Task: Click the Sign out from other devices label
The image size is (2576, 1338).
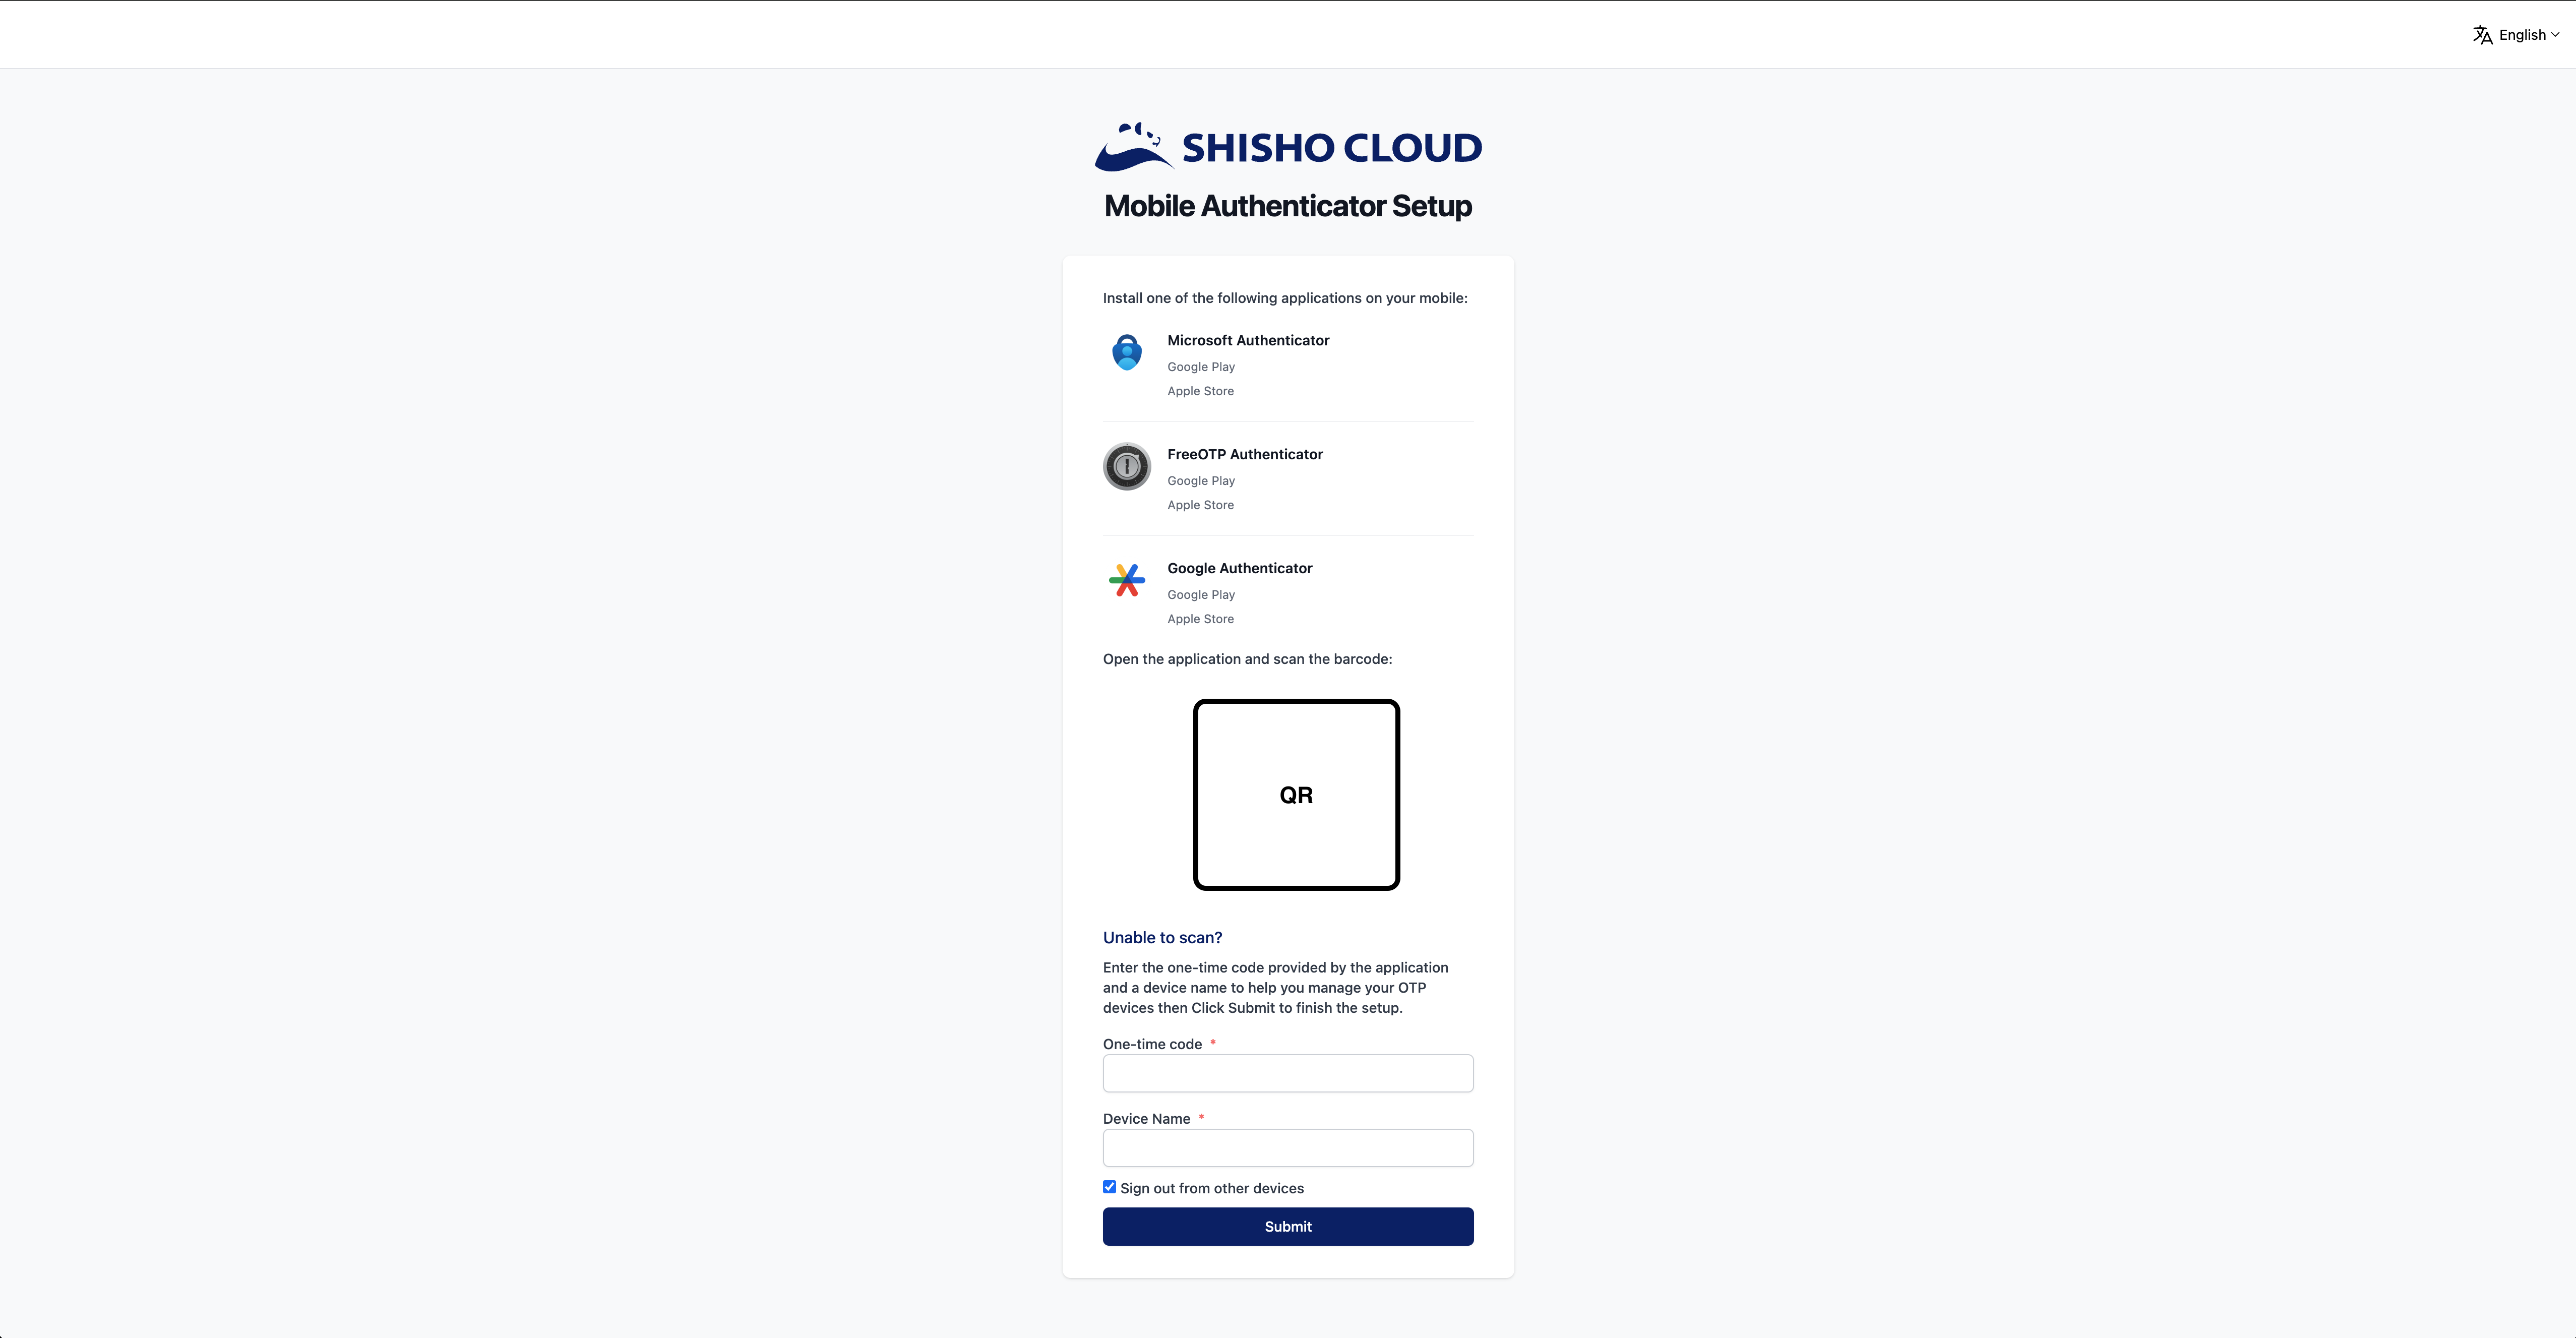Action: tap(1212, 1188)
